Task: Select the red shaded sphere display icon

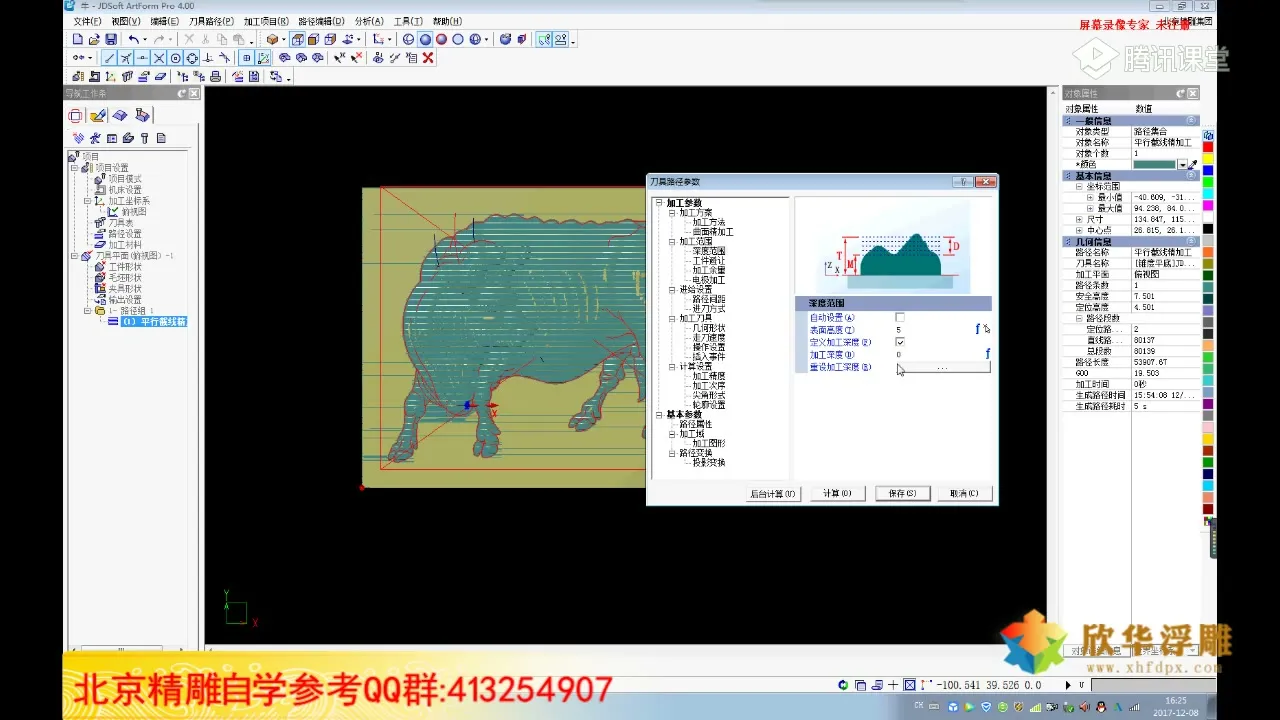Action: [x=441, y=40]
